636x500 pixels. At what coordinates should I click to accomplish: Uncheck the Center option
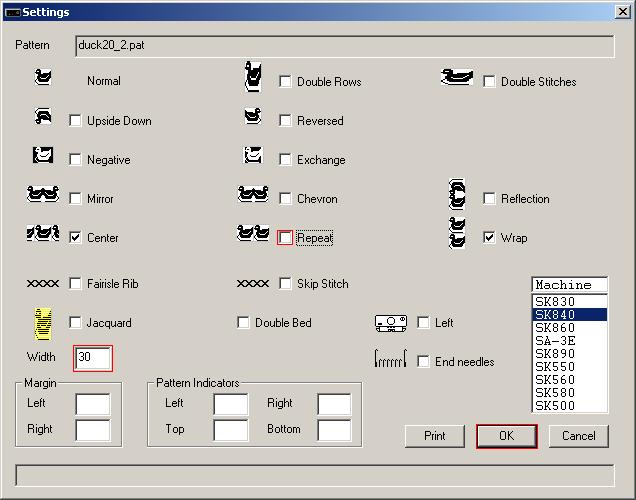[x=76, y=238]
